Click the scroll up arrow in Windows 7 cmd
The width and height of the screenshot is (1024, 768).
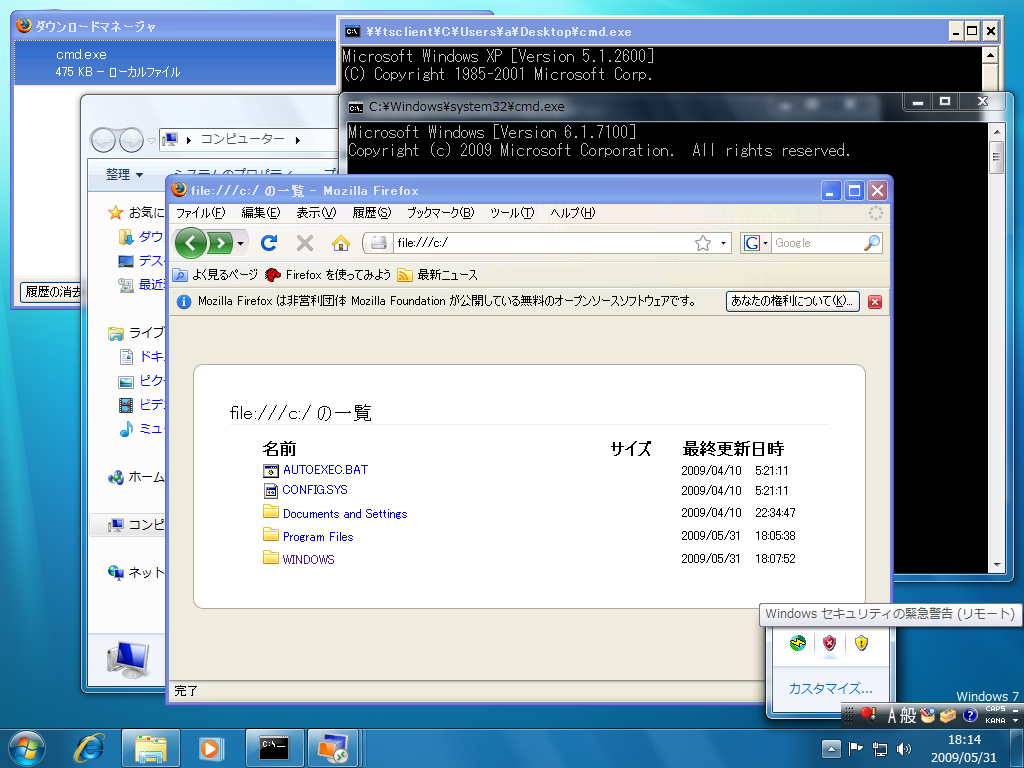point(997,133)
